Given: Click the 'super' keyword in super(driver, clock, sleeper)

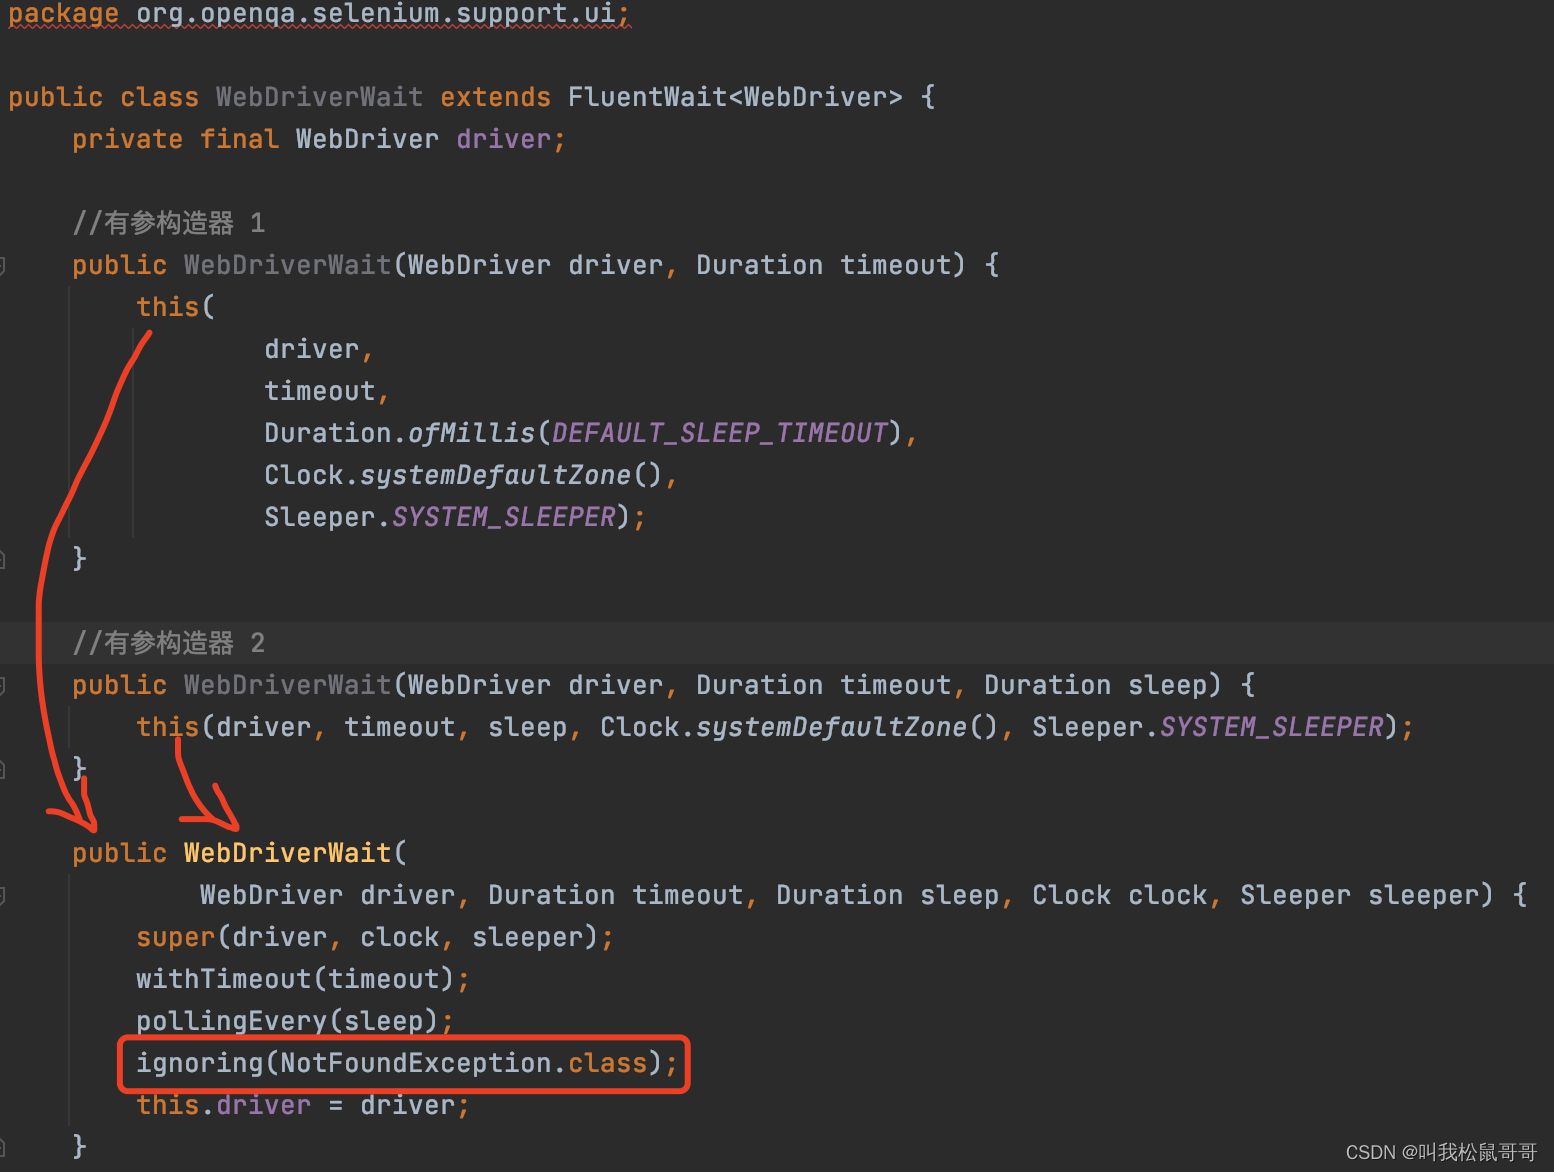Looking at the screenshot, I should click(x=175, y=937).
